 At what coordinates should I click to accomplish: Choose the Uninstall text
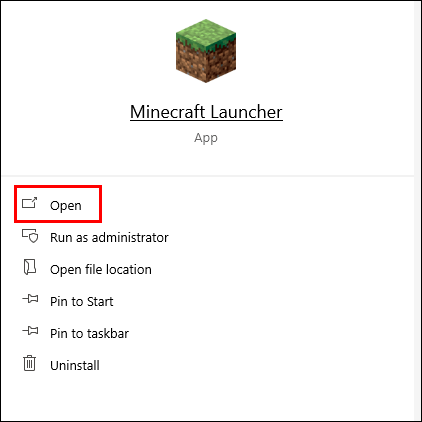(x=75, y=366)
